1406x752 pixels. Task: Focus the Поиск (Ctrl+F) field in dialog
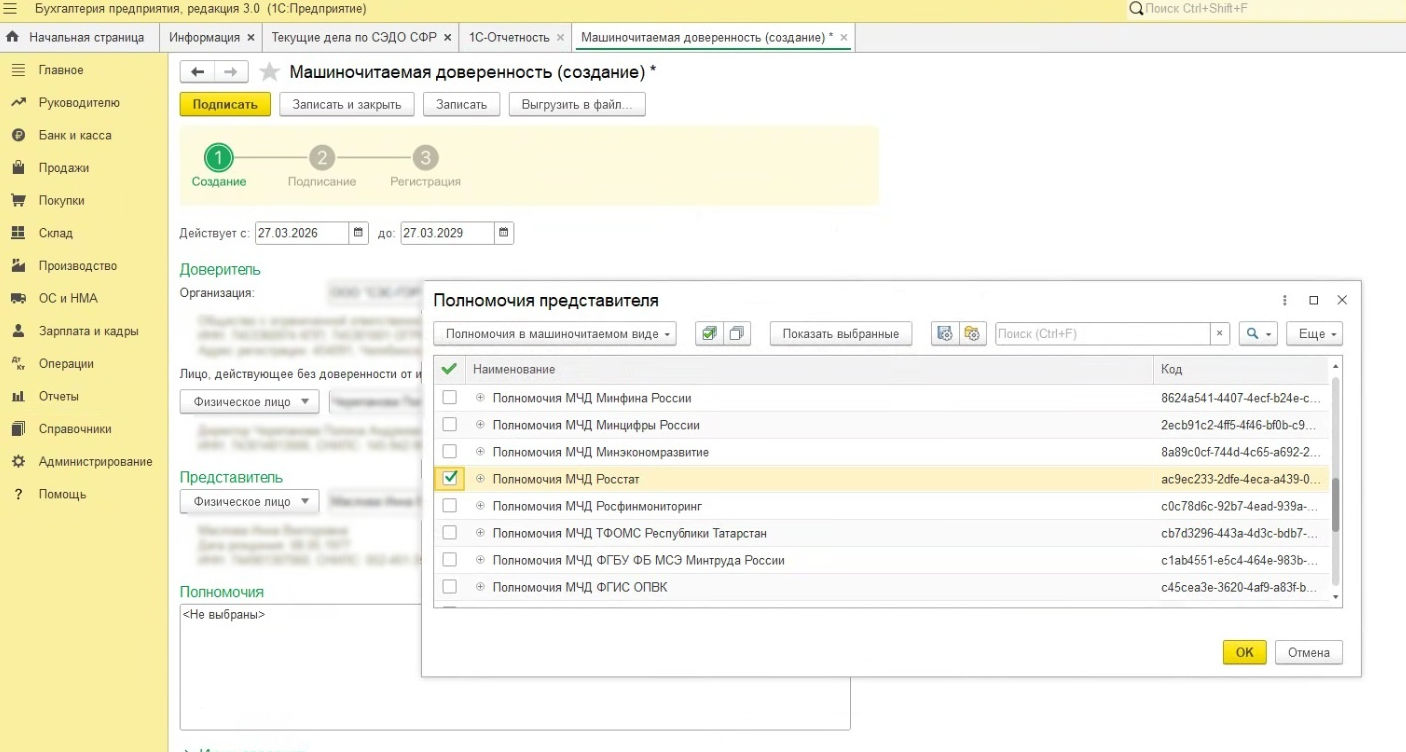1103,334
